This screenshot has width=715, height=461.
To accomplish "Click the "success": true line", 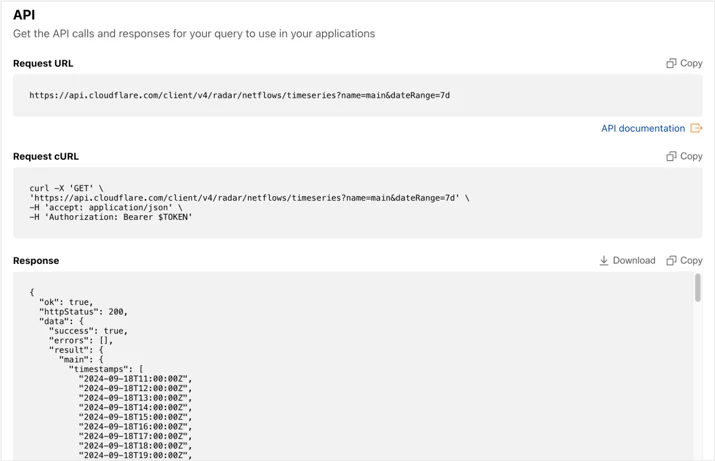I will click(x=88, y=331).
